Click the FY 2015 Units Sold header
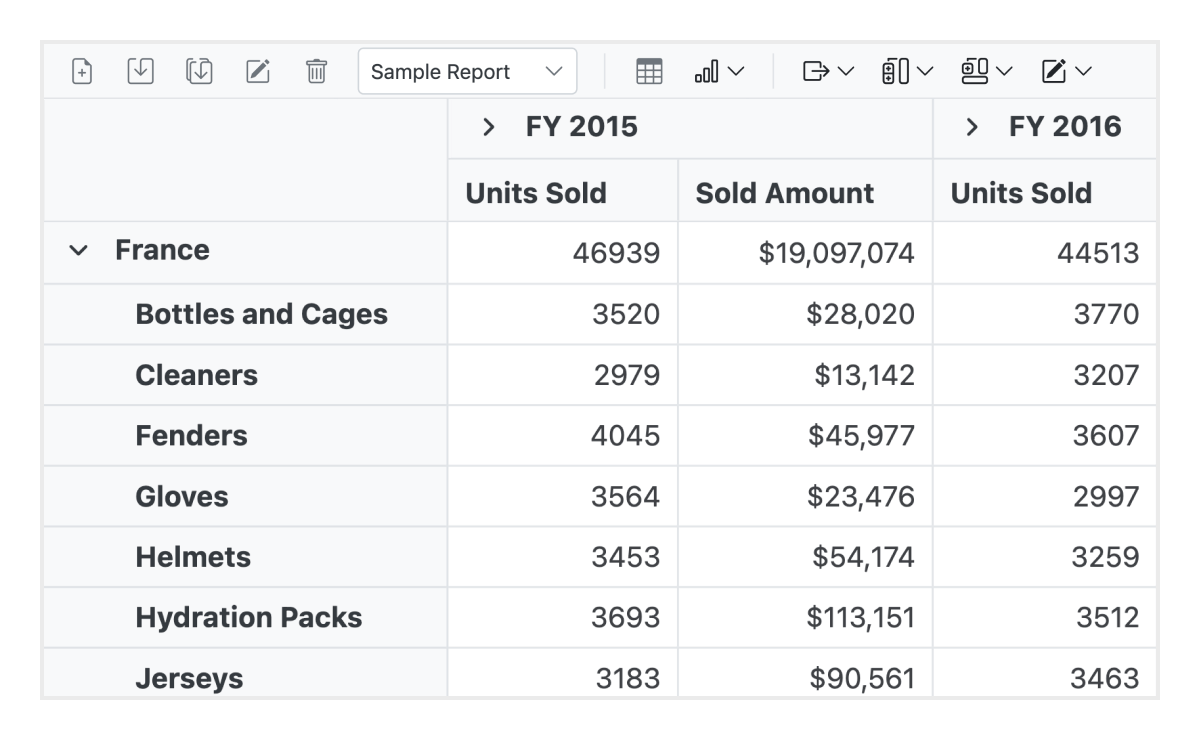 tap(536, 193)
